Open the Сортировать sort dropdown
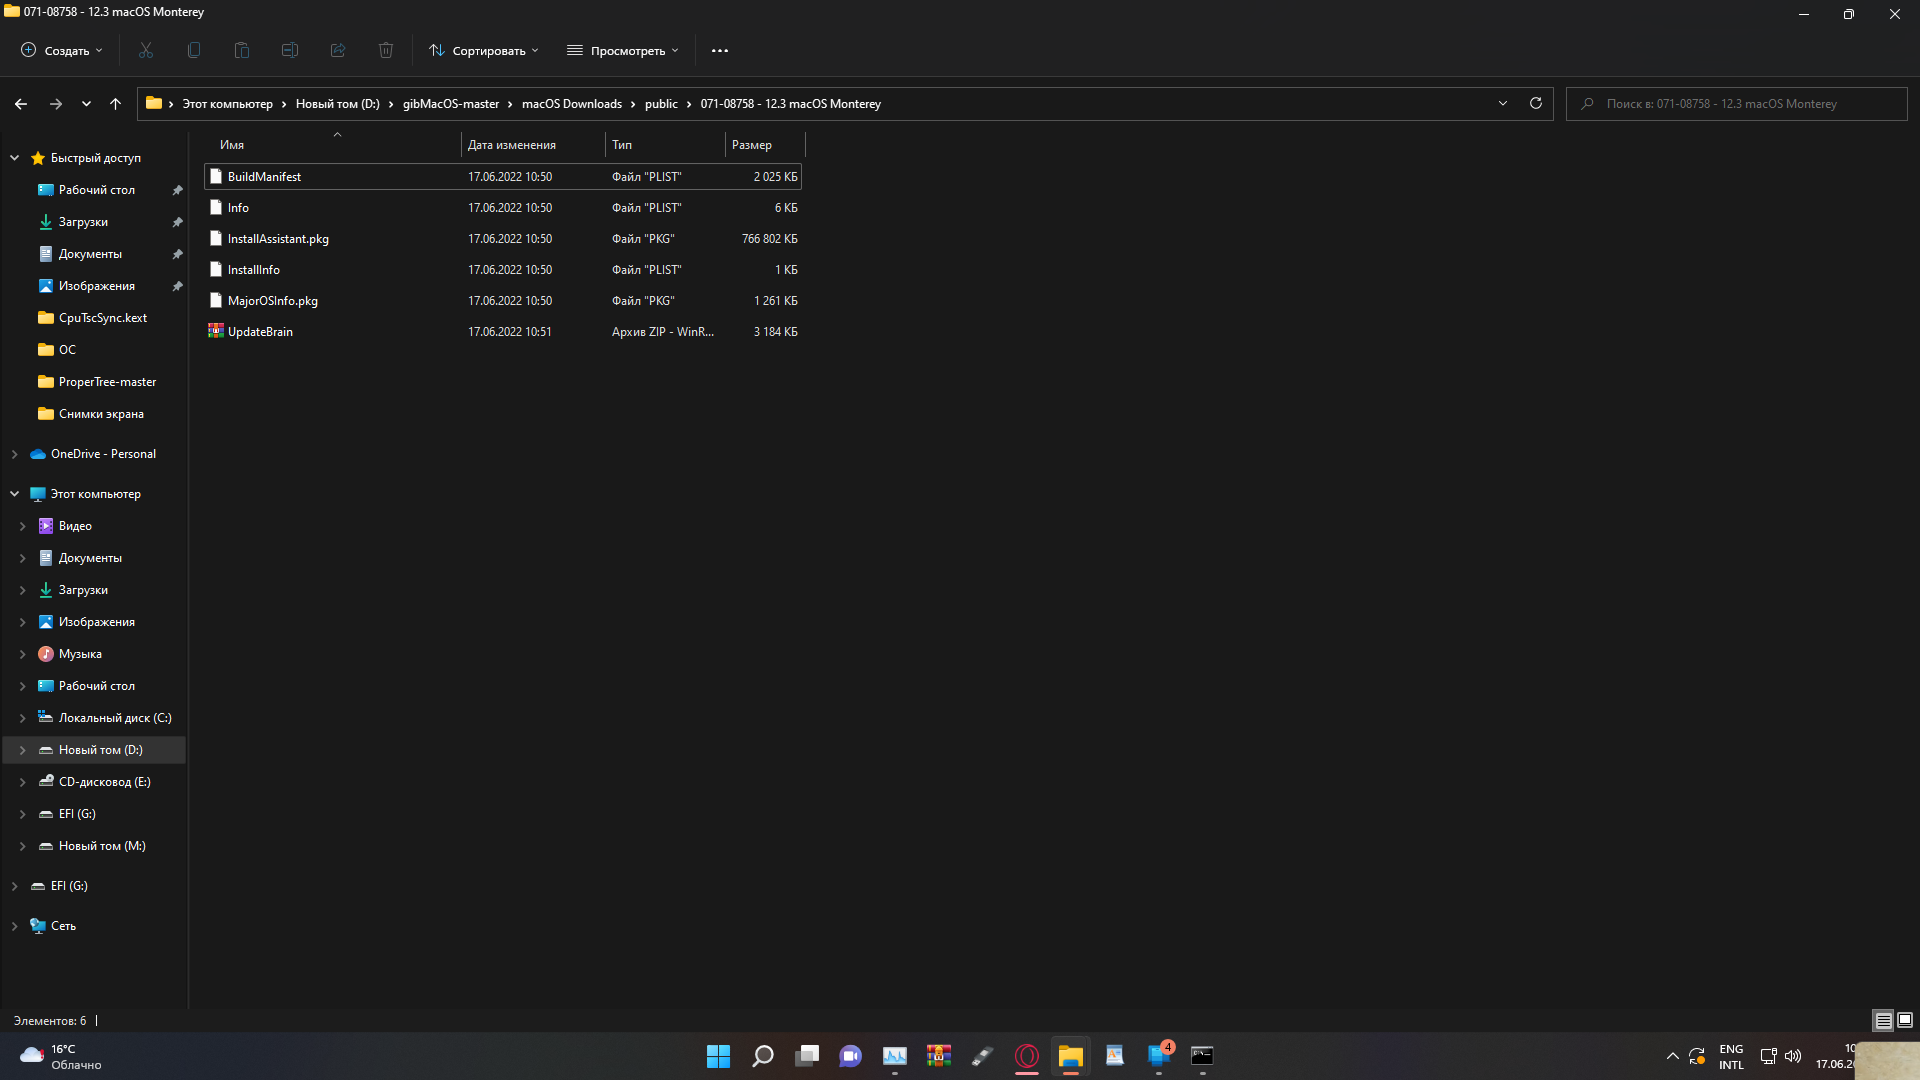The width and height of the screenshot is (1920, 1080). click(484, 50)
